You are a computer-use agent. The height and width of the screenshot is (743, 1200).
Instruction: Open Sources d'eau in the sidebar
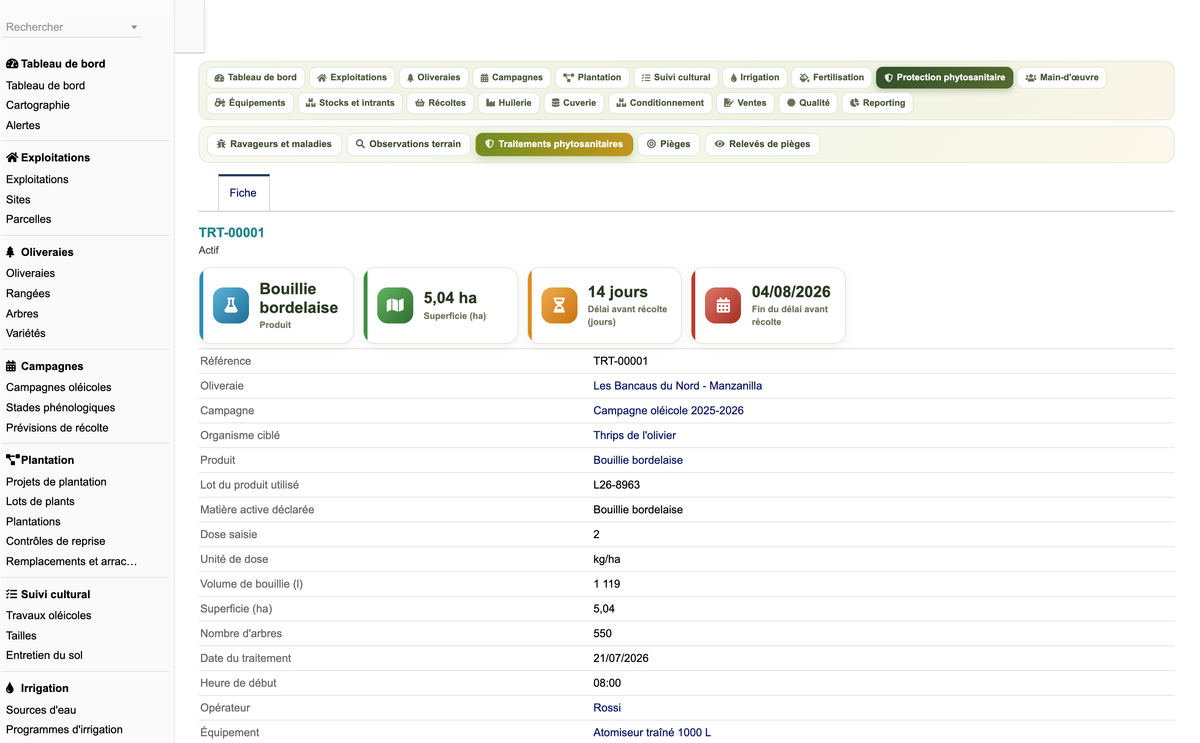41,709
